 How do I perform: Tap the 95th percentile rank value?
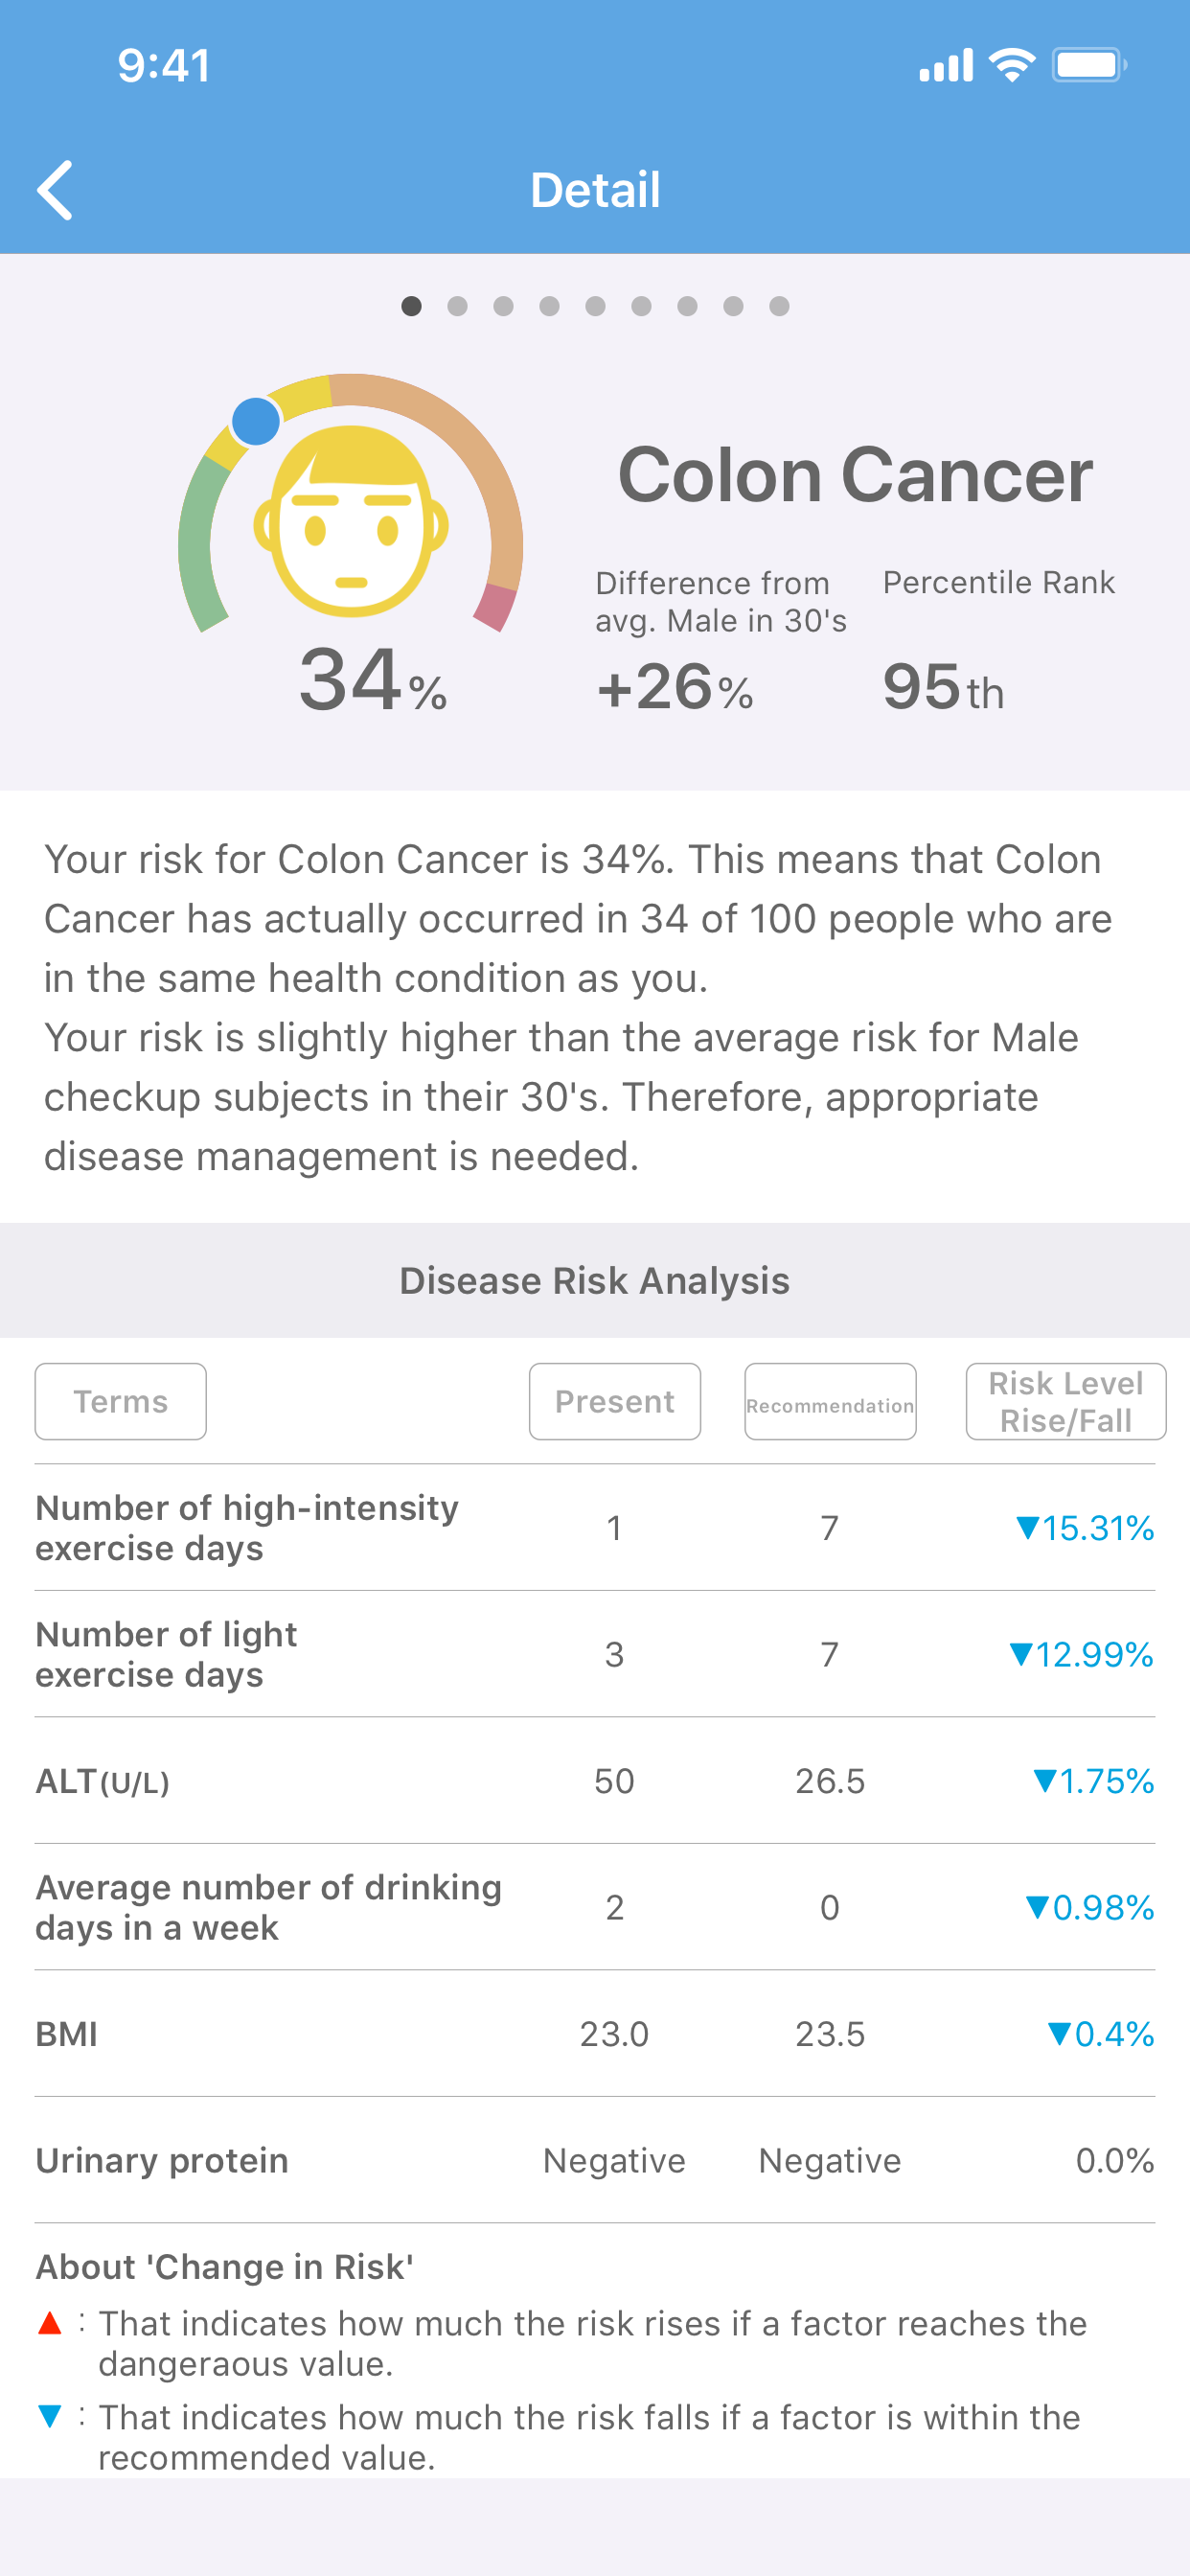[x=942, y=687]
